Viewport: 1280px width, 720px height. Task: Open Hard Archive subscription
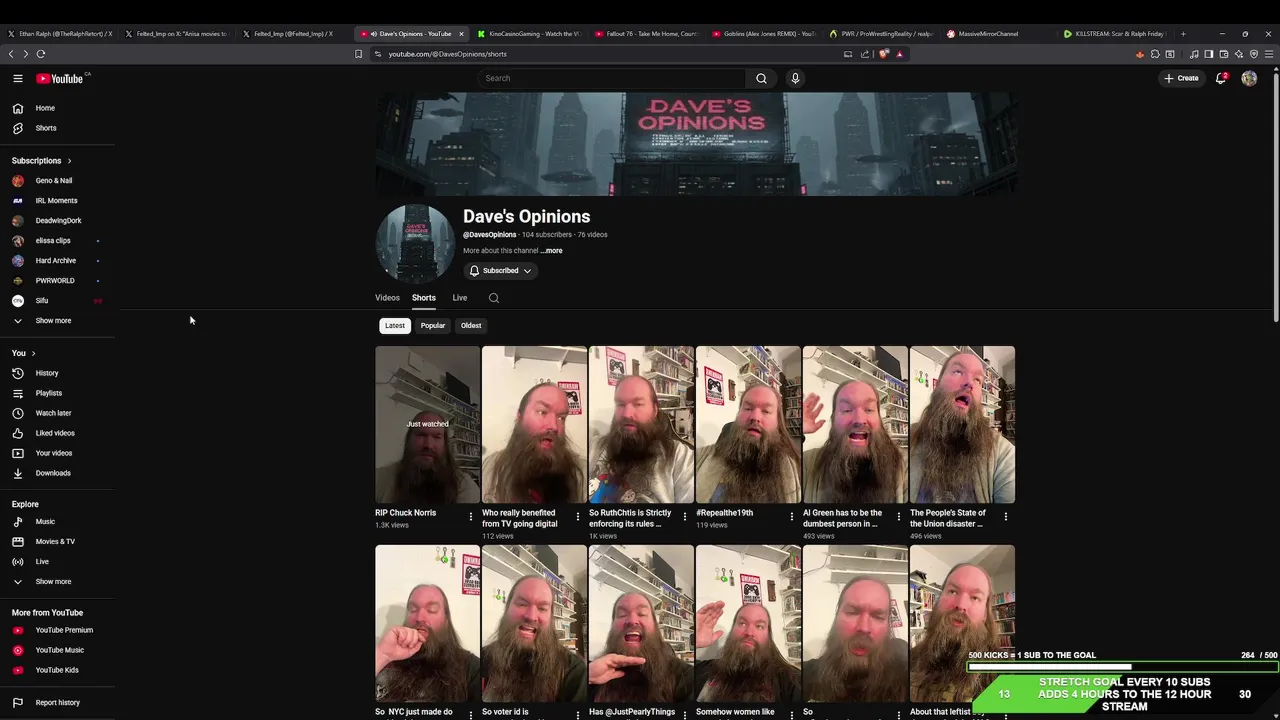tap(58, 261)
